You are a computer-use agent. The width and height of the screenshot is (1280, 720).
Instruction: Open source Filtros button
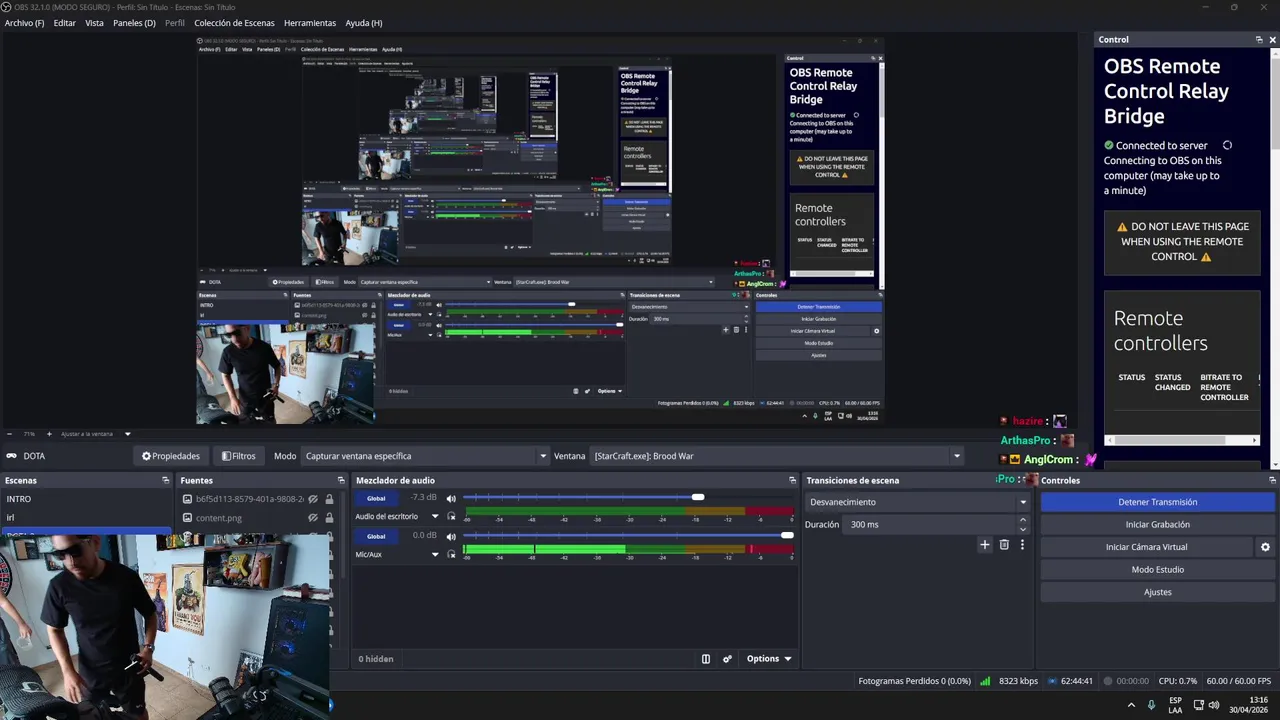239,456
